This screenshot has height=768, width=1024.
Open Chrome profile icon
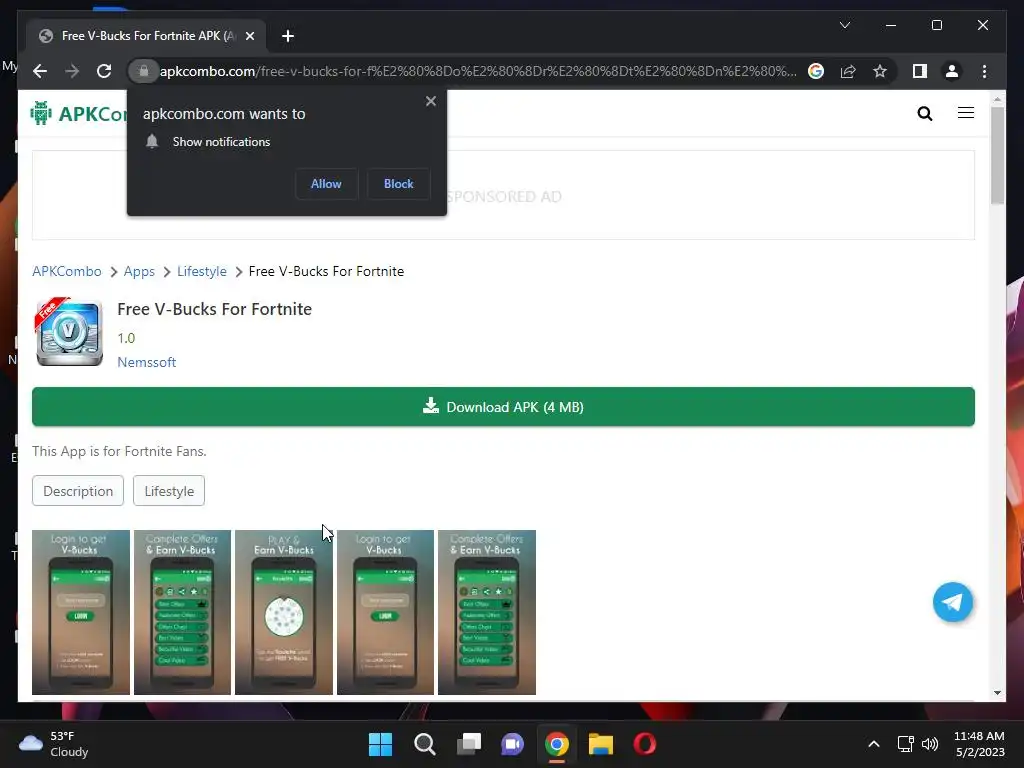tap(952, 71)
